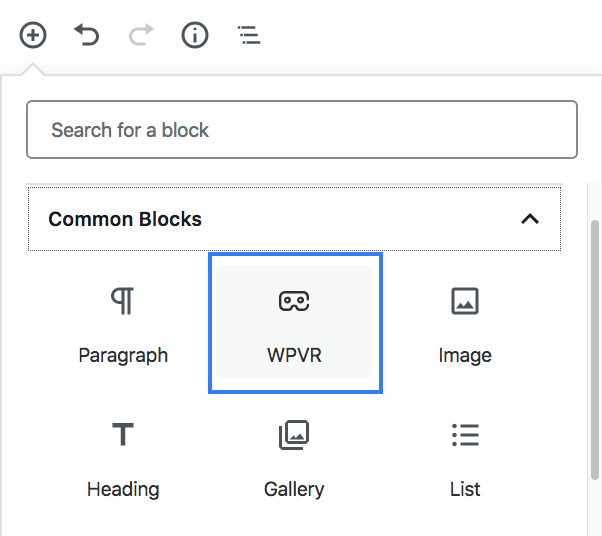602x536 pixels.
Task: Insert the WPVR headset icon block
Action: 294,301
